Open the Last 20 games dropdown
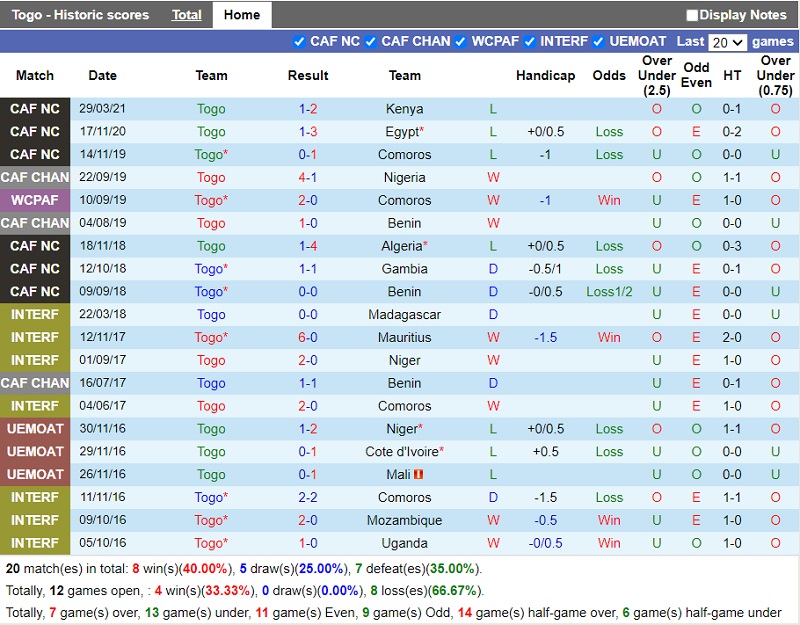 click(727, 42)
